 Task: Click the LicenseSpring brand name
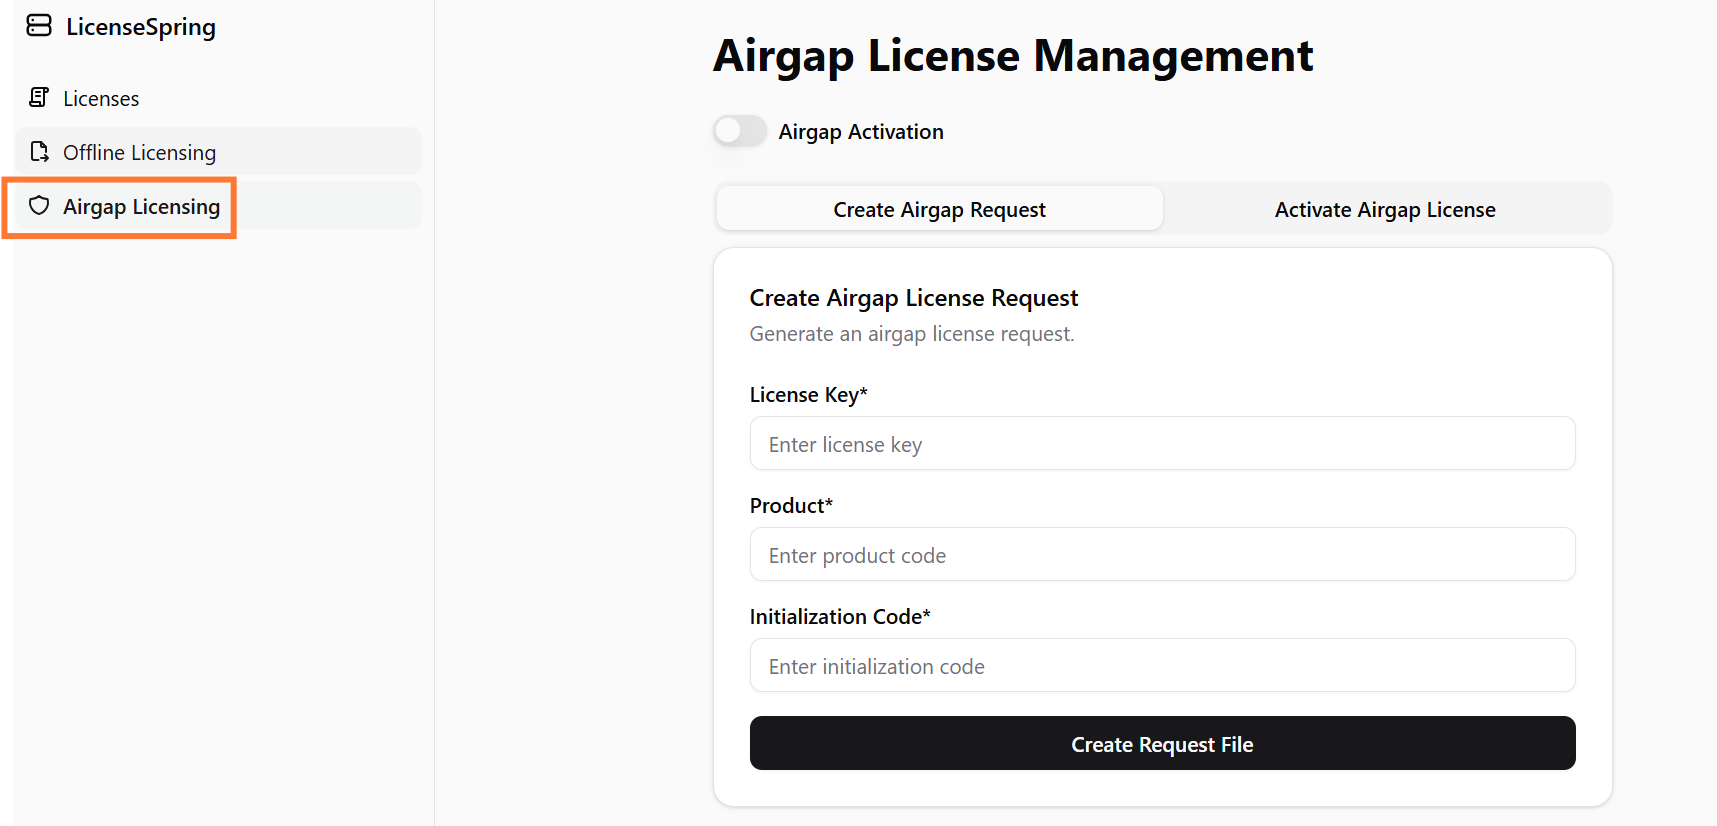(140, 27)
